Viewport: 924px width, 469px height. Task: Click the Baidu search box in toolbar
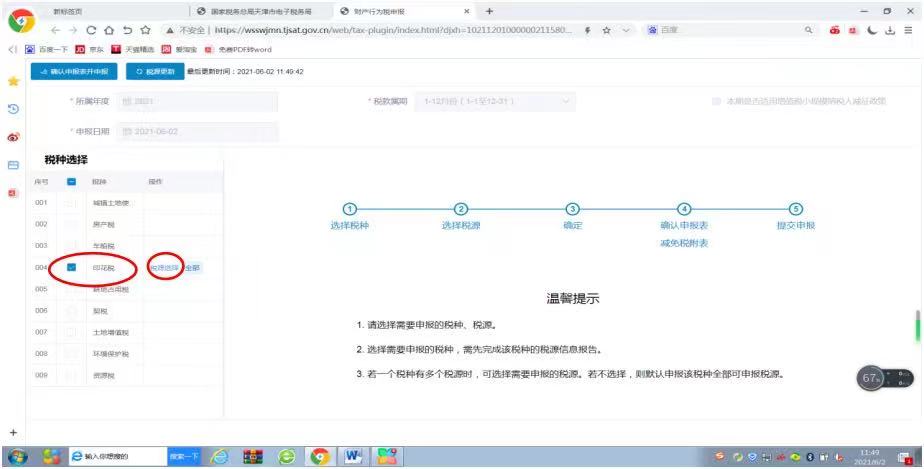click(731, 30)
